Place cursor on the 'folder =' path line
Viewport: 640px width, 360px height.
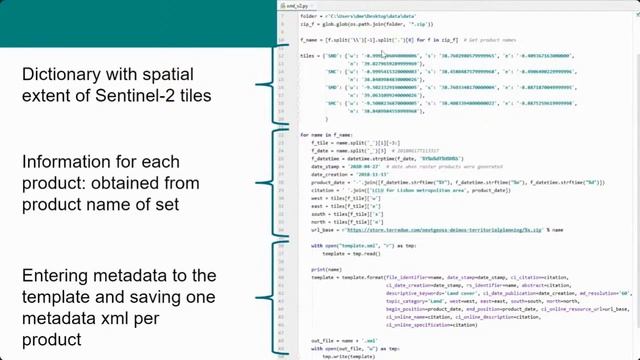(358, 16)
